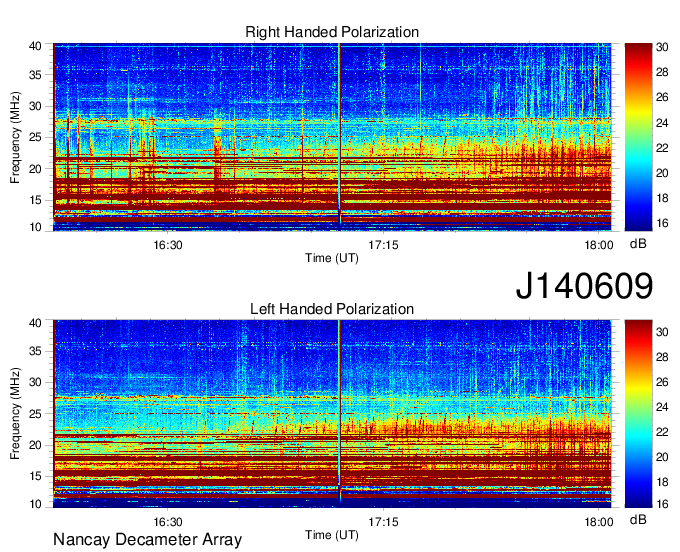Click the dB unit label below lower colorbar

[638, 520]
